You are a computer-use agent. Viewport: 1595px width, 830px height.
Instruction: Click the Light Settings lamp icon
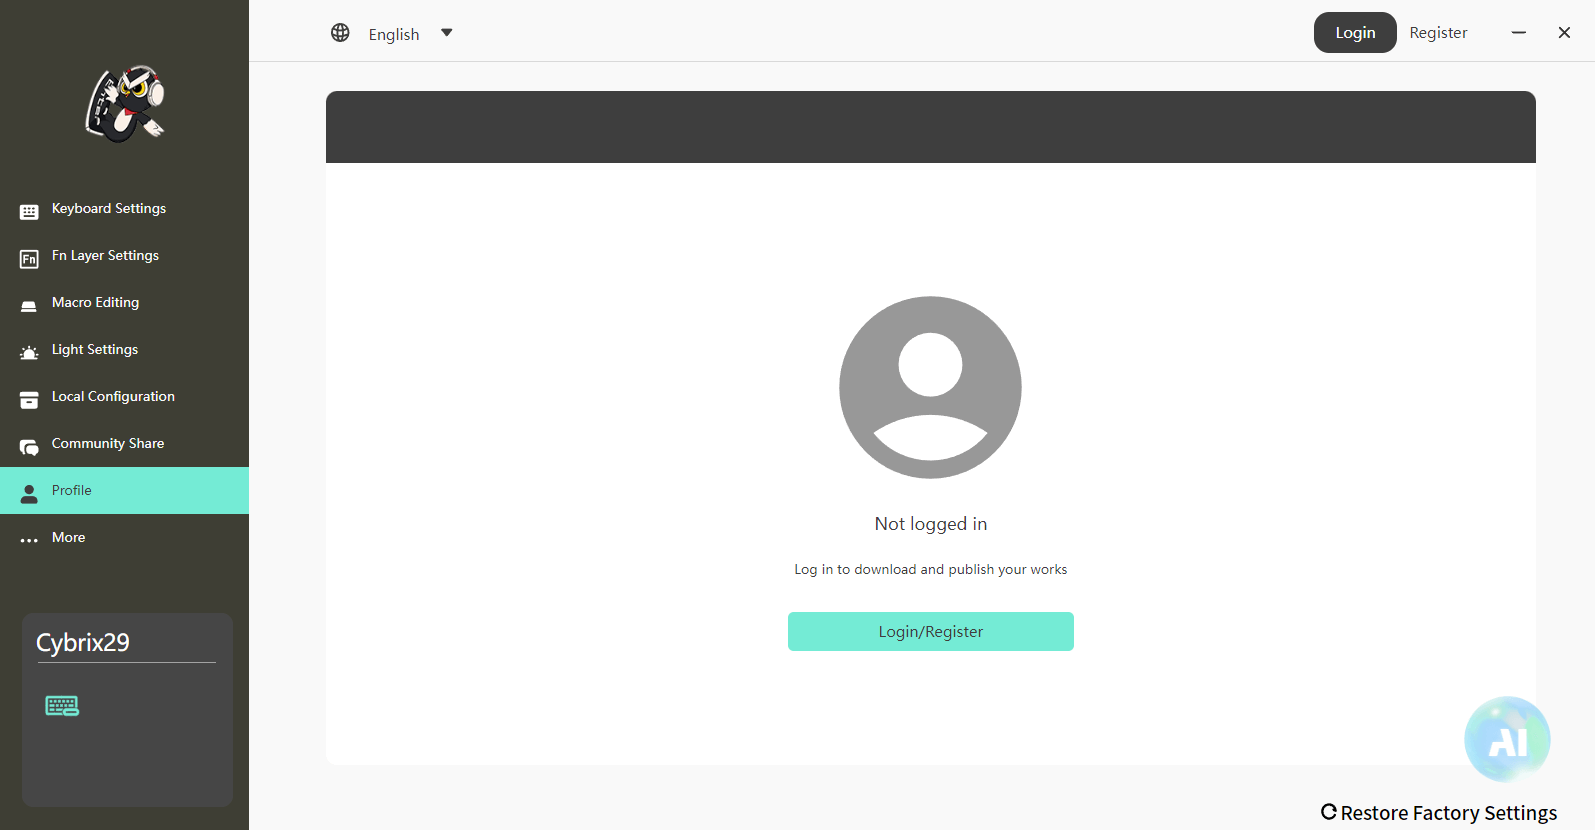pyautogui.click(x=29, y=352)
